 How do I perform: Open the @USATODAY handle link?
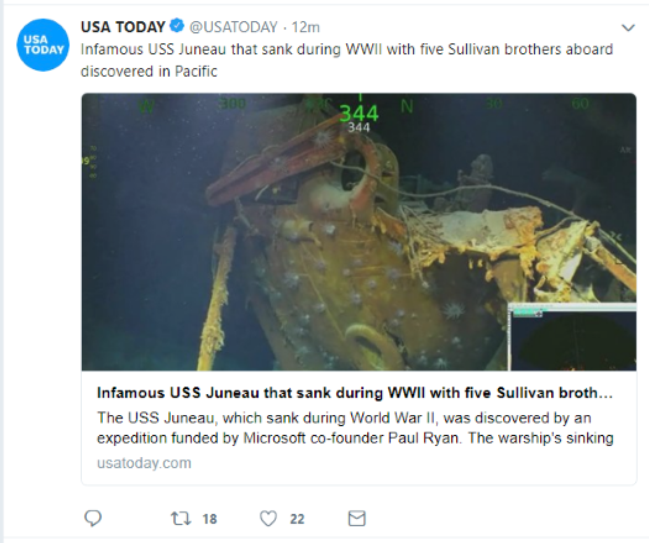(x=233, y=27)
